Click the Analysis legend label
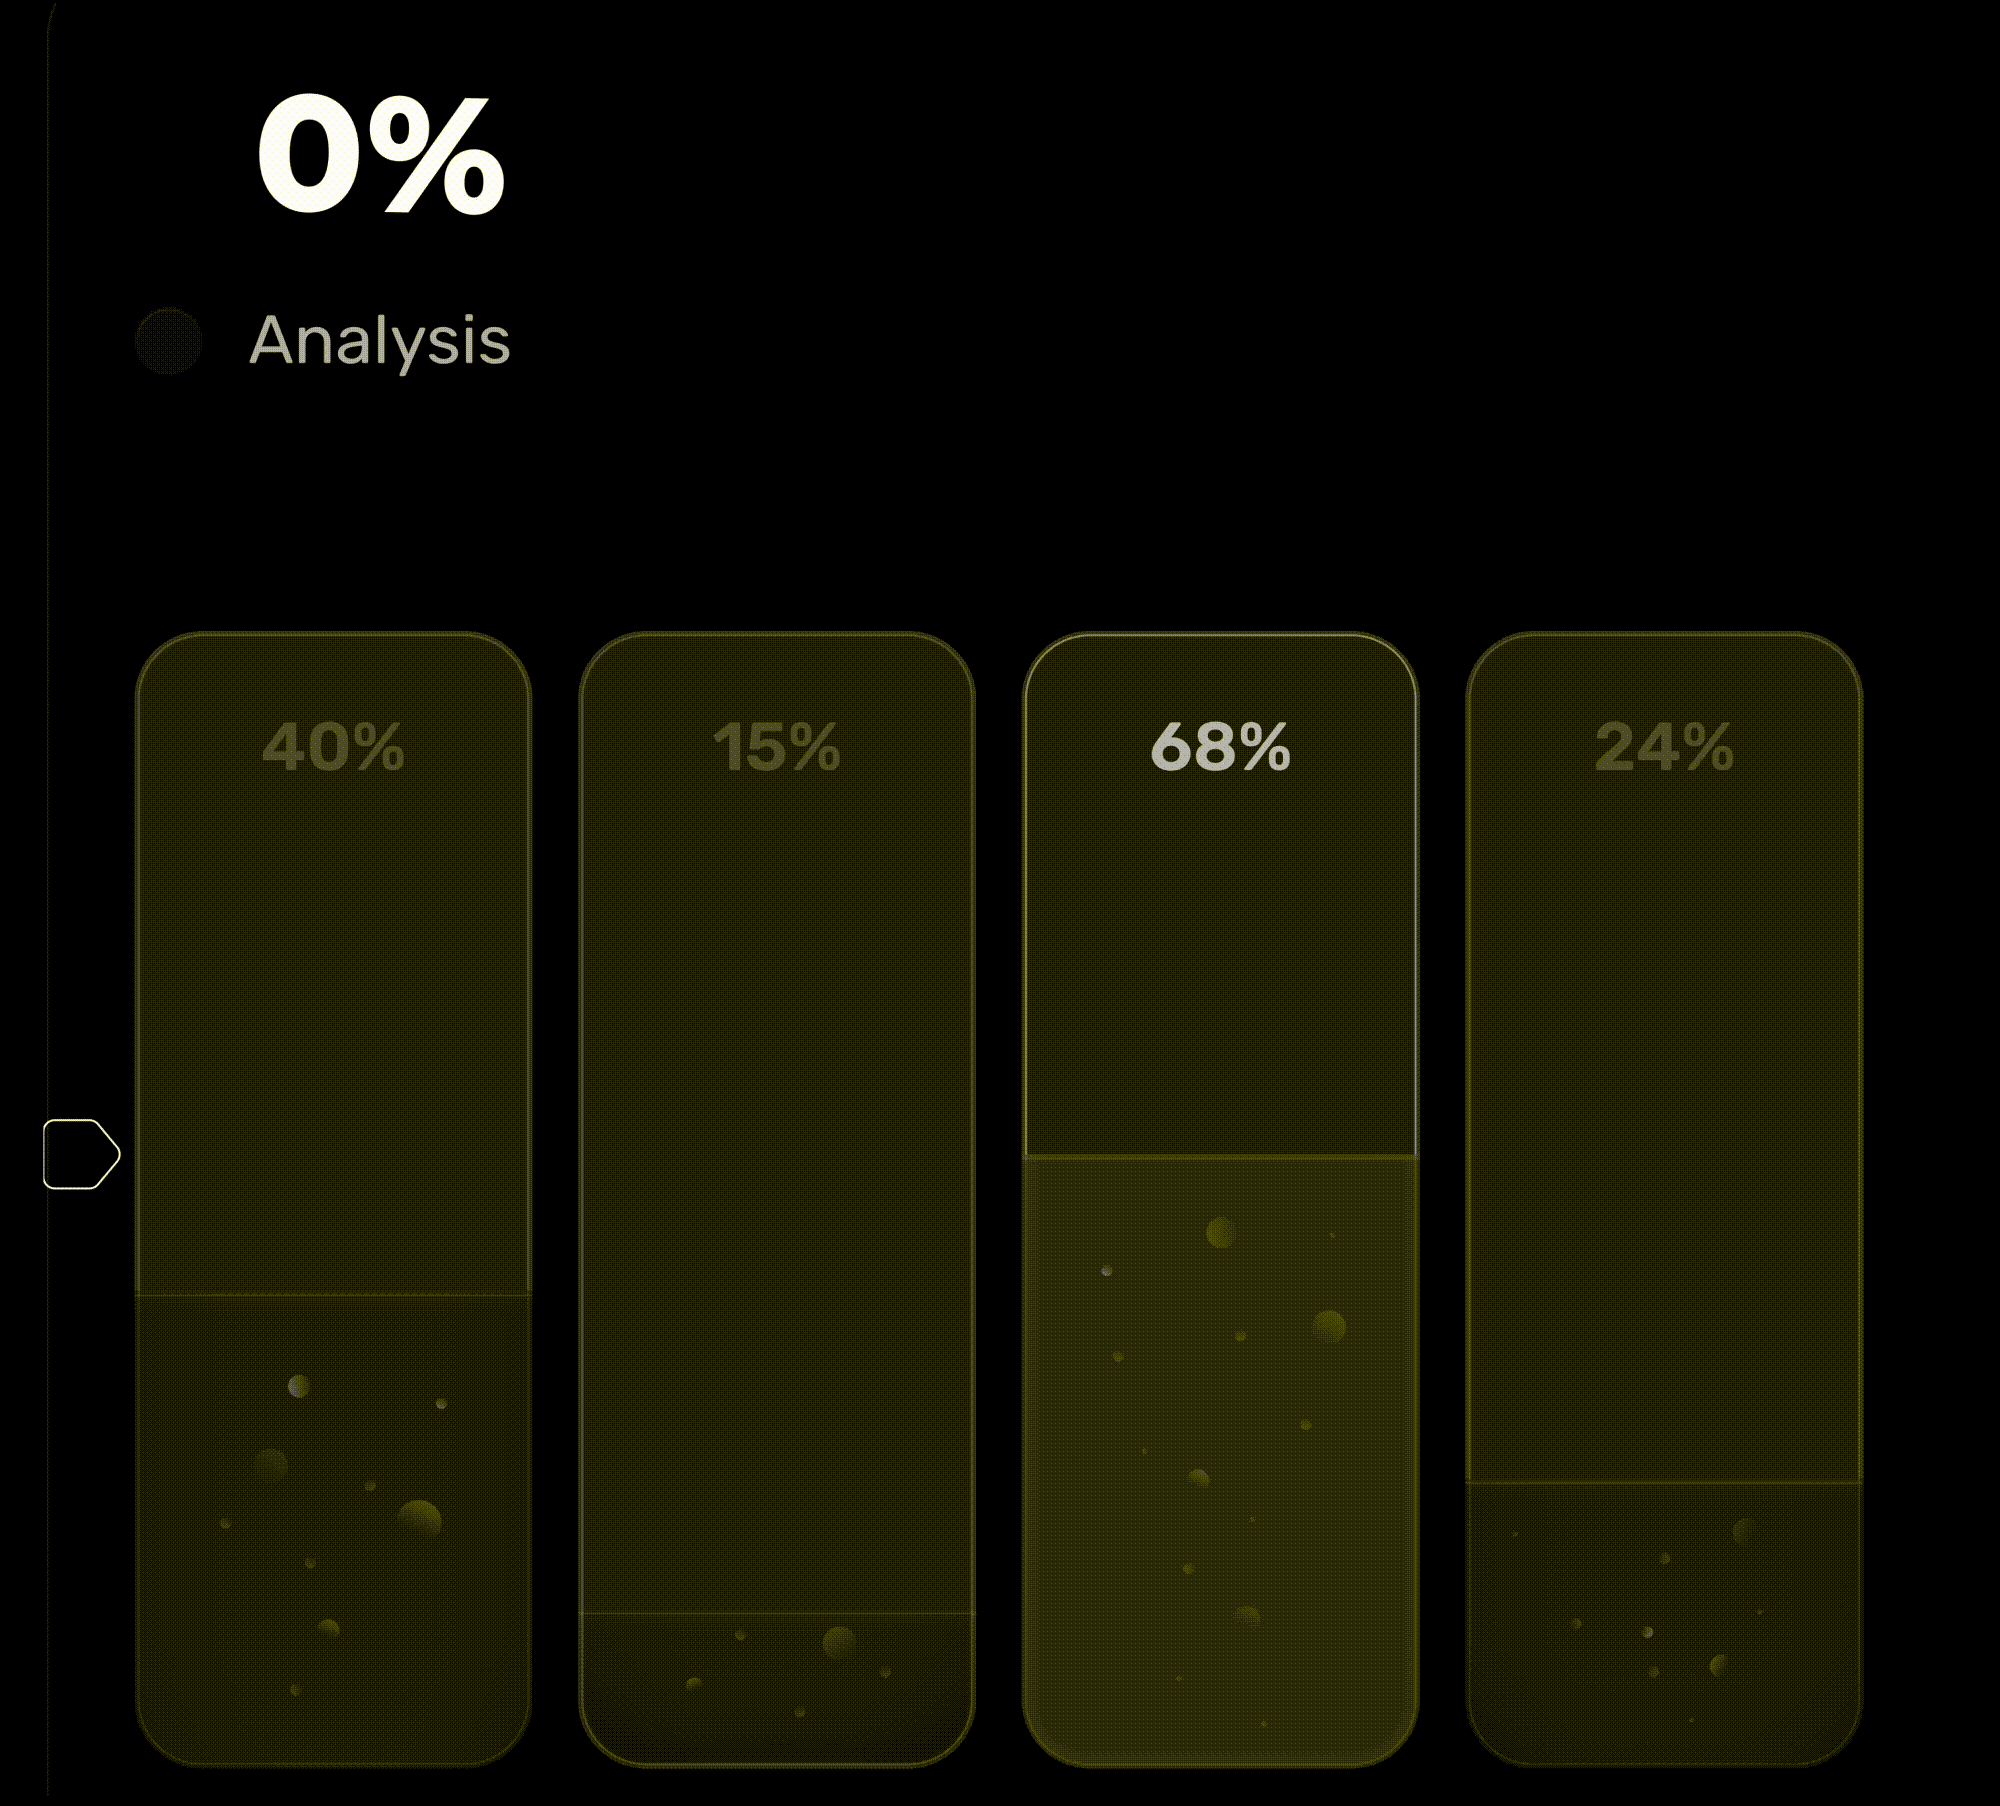 (379, 341)
